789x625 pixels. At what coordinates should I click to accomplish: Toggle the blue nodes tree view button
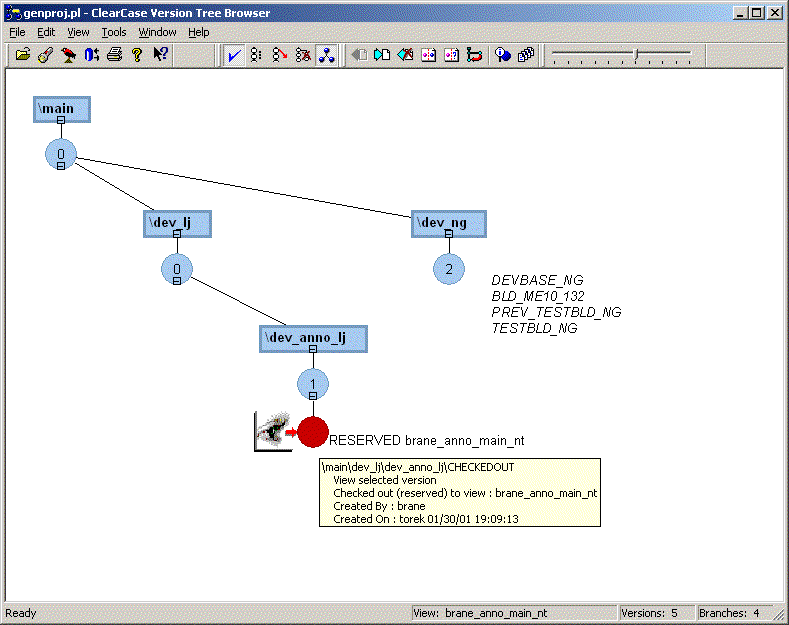click(326, 55)
